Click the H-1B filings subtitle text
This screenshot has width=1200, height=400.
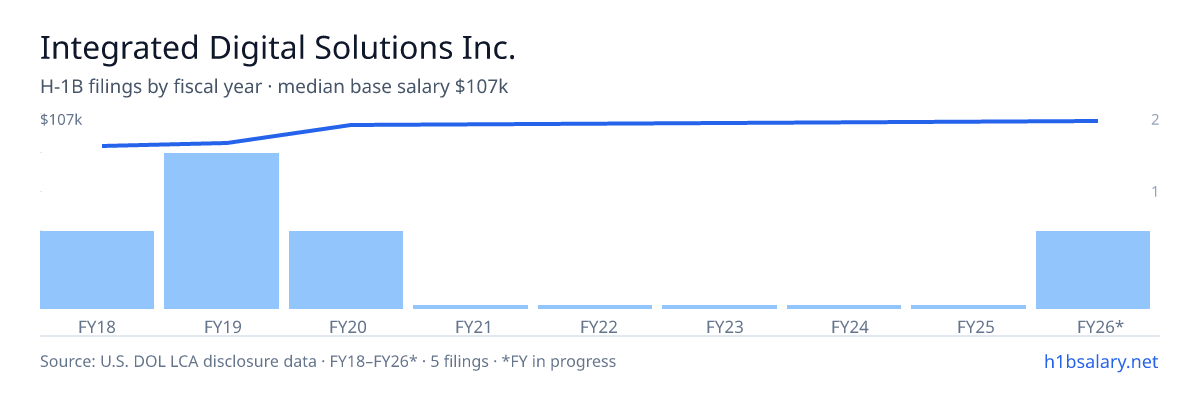tap(274, 87)
